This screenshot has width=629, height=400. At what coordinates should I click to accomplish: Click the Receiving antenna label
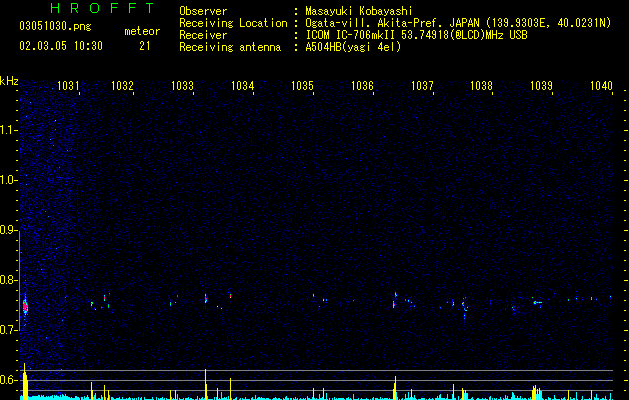pos(230,47)
